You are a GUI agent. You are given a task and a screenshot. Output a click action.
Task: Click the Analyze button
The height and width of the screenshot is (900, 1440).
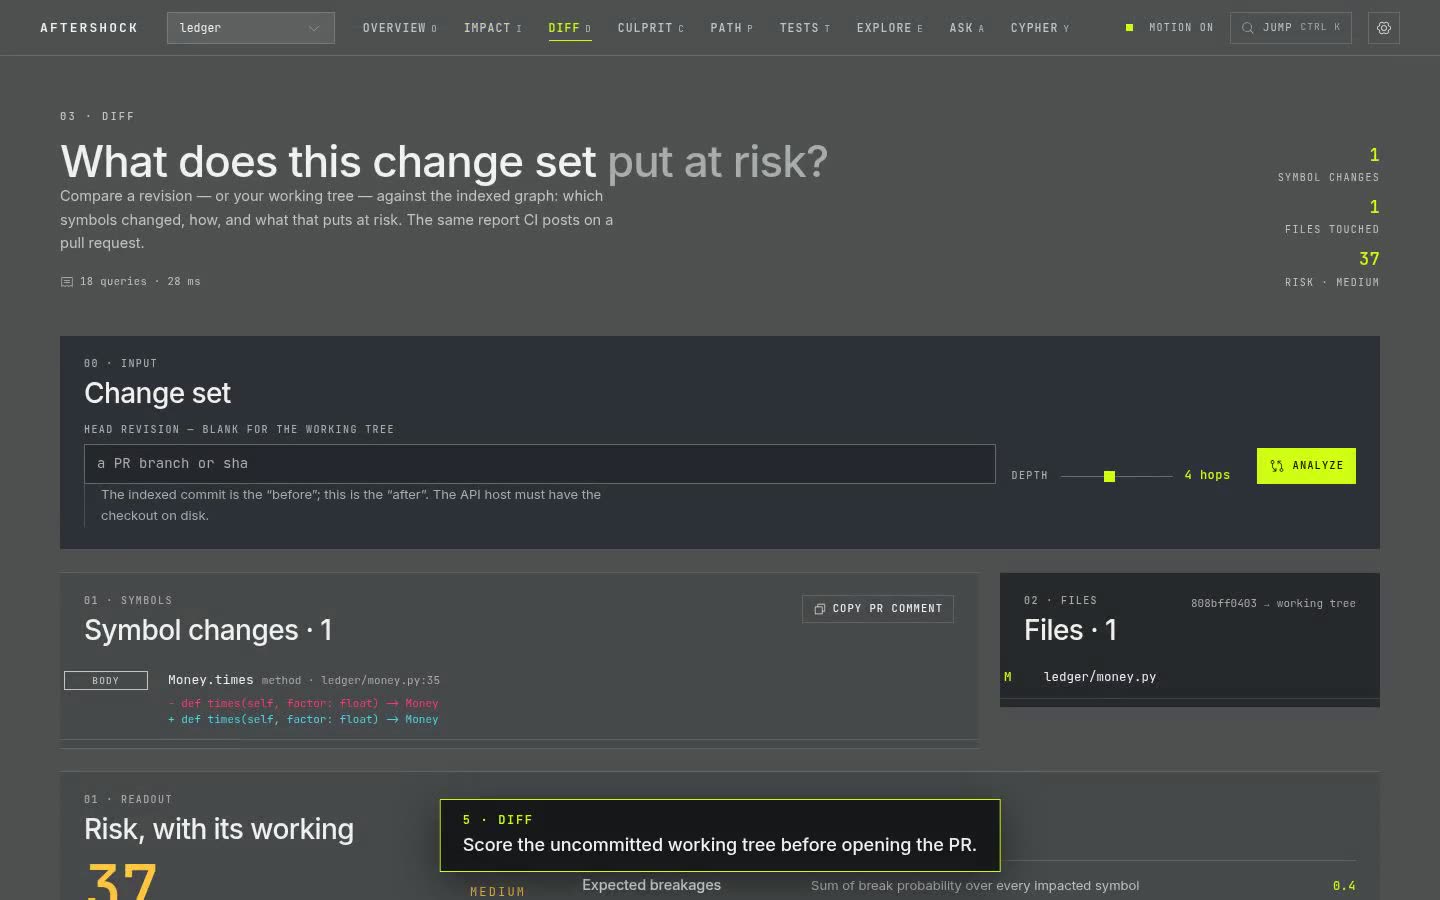(x=1306, y=466)
